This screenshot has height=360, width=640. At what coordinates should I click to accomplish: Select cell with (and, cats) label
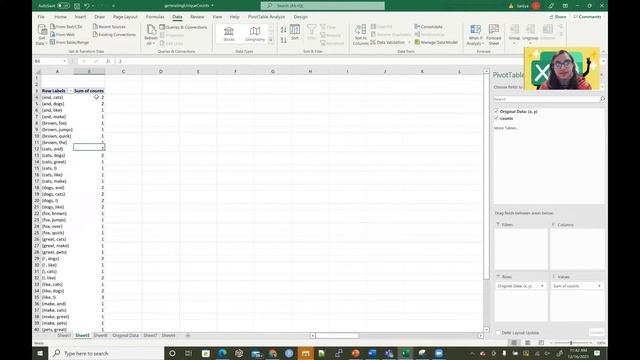(x=57, y=97)
